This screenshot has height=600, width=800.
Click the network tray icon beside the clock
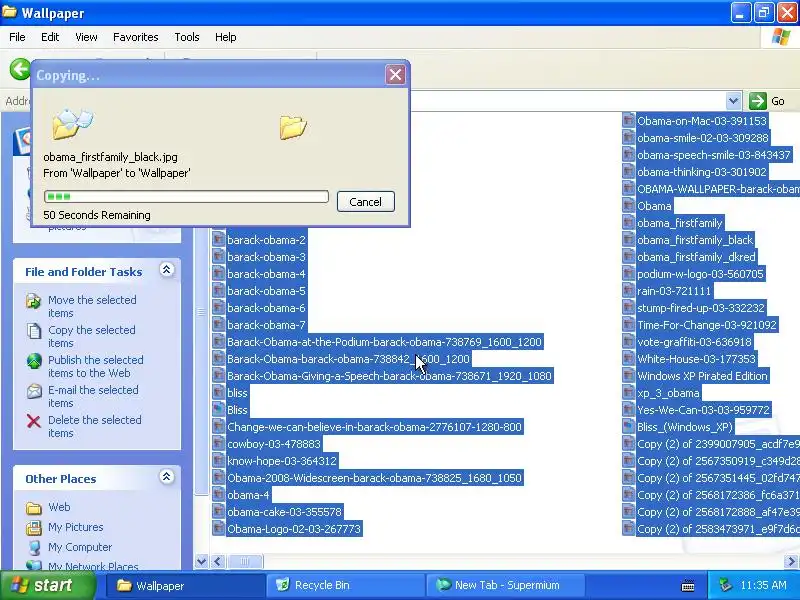tap(726, 585)
